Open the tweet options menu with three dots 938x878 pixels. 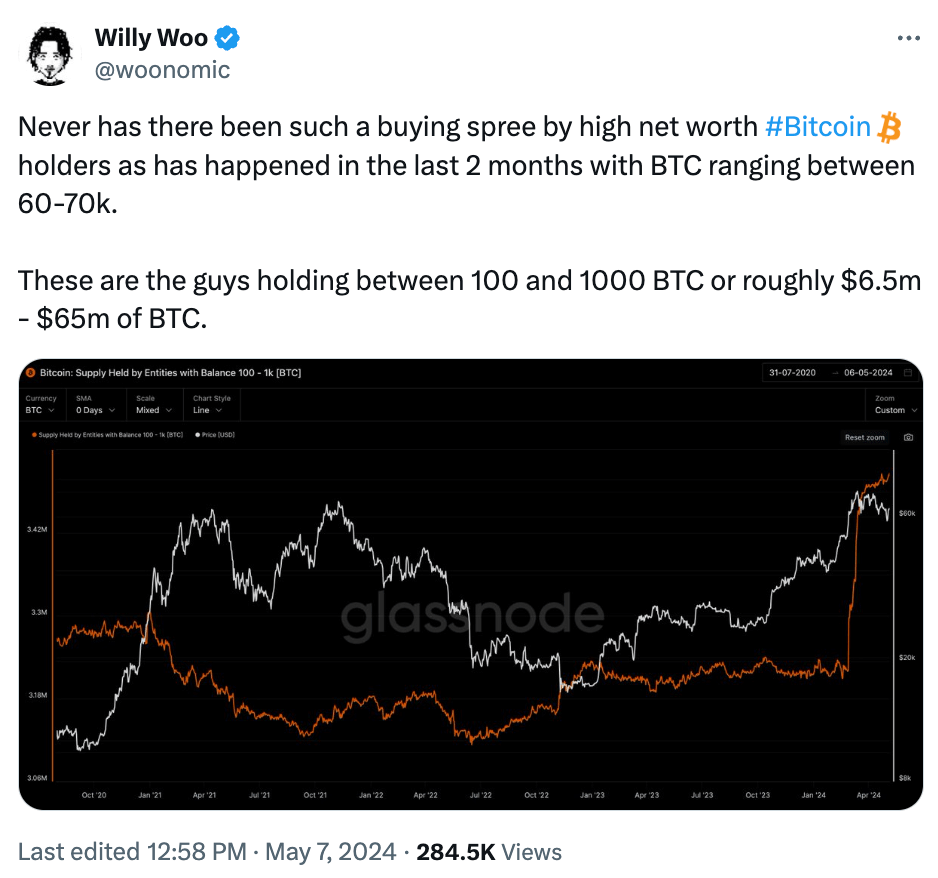click(909, 37)
